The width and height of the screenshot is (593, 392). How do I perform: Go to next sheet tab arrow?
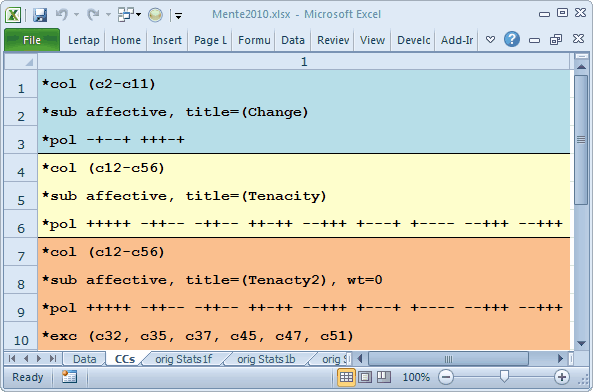click(39, 358)
